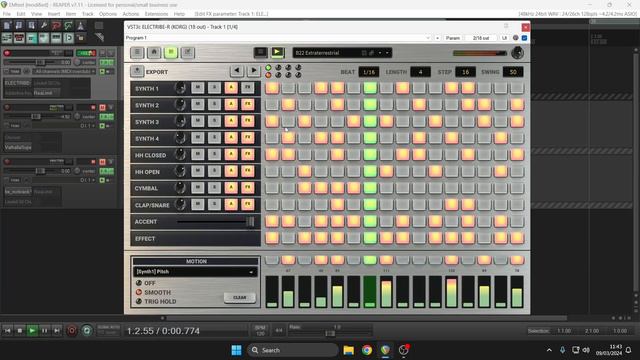Select the OFF motion mode

[x=139, y=283]
